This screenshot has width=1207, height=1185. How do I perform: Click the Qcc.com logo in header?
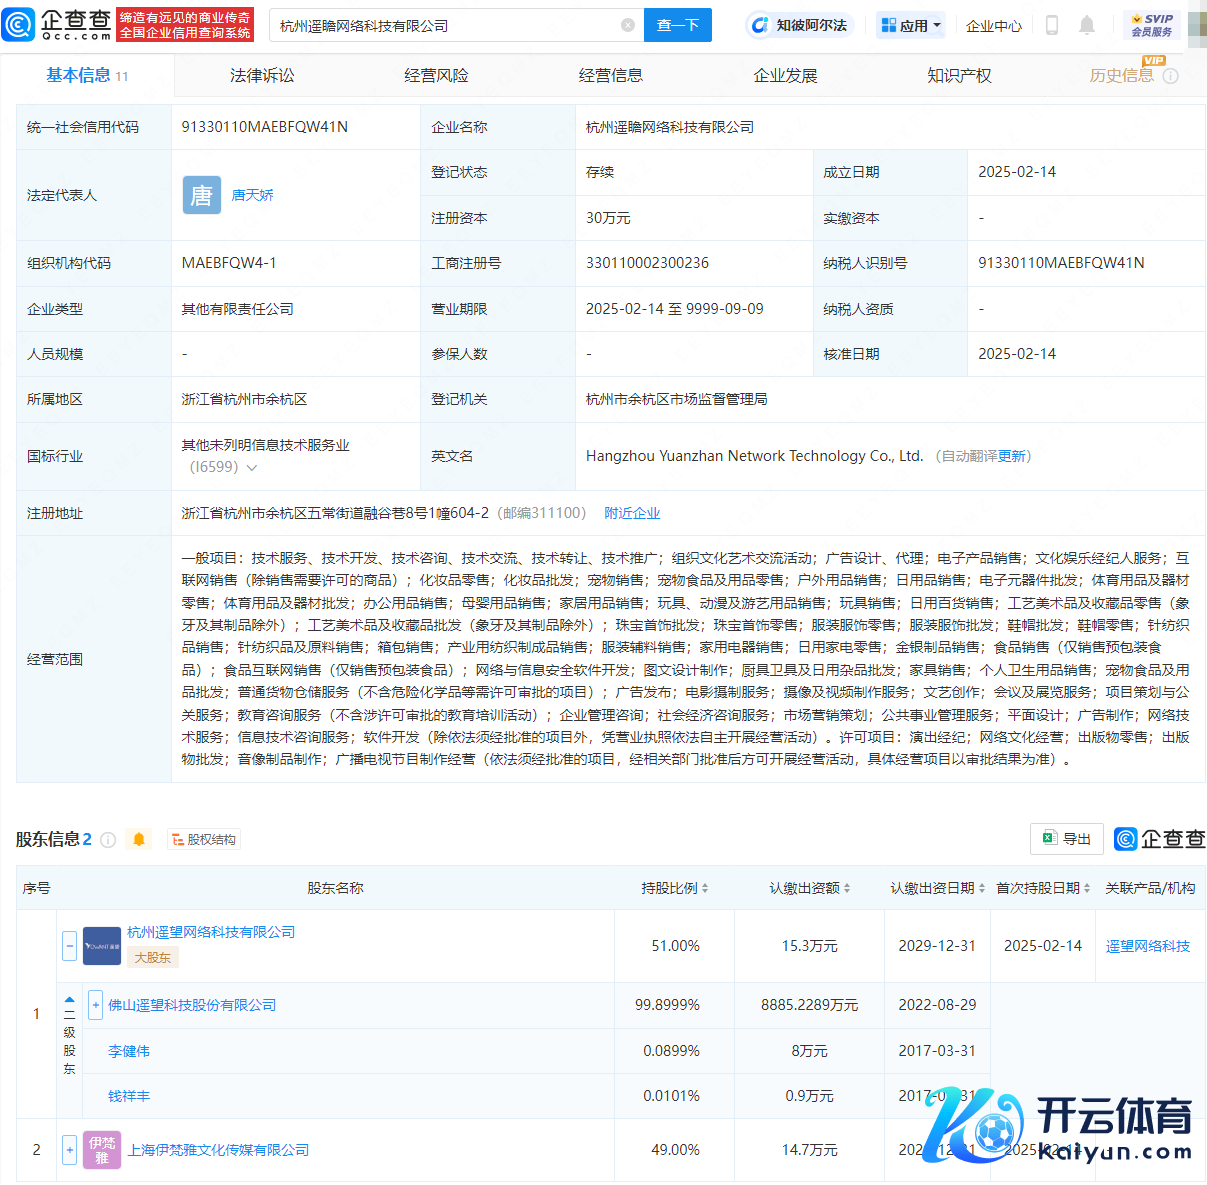(58, 25)
